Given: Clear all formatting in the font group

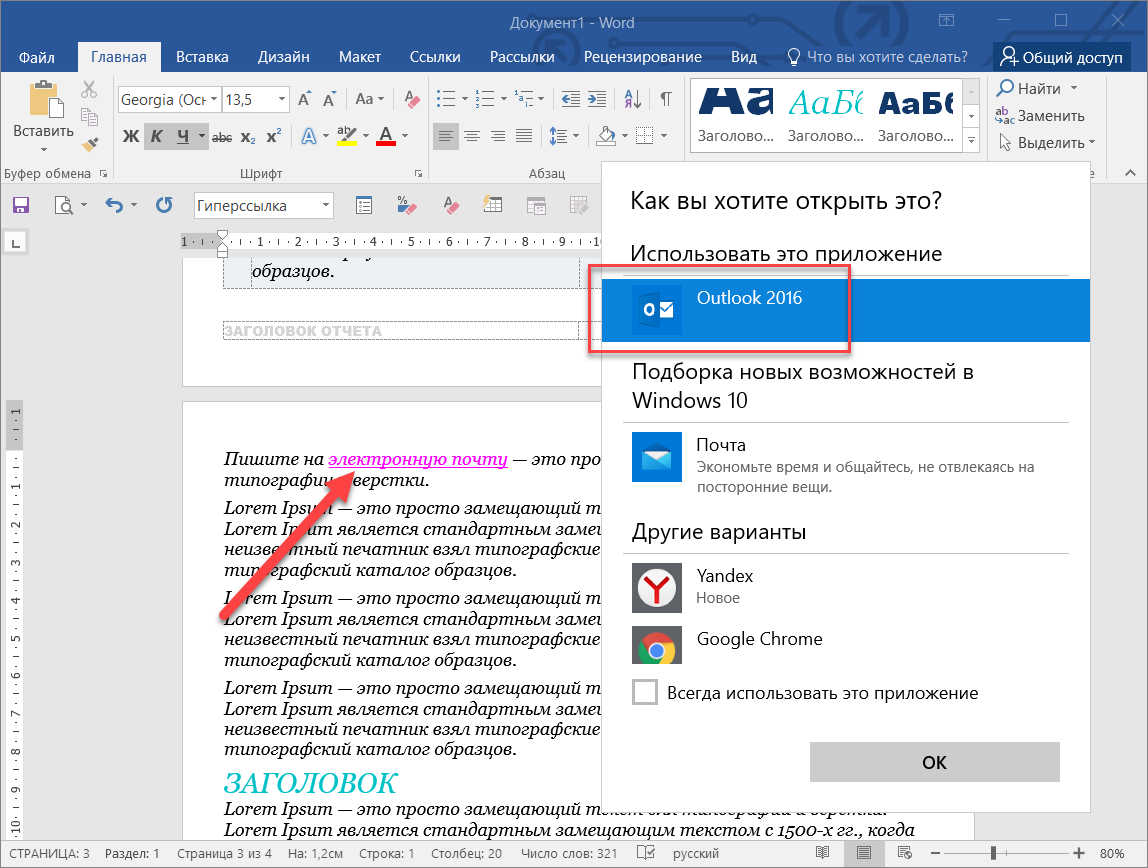Looking at the screenshot, I should [411, 99].
